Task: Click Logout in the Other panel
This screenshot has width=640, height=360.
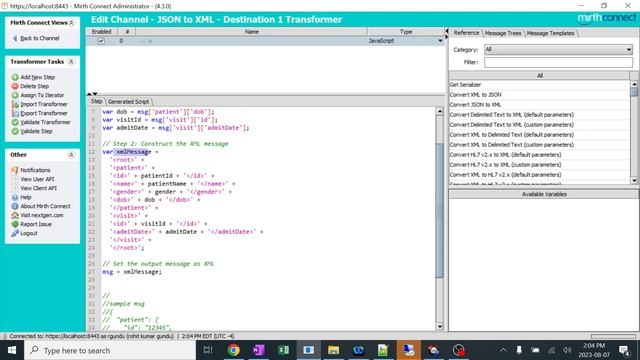Action: point(29,233)
